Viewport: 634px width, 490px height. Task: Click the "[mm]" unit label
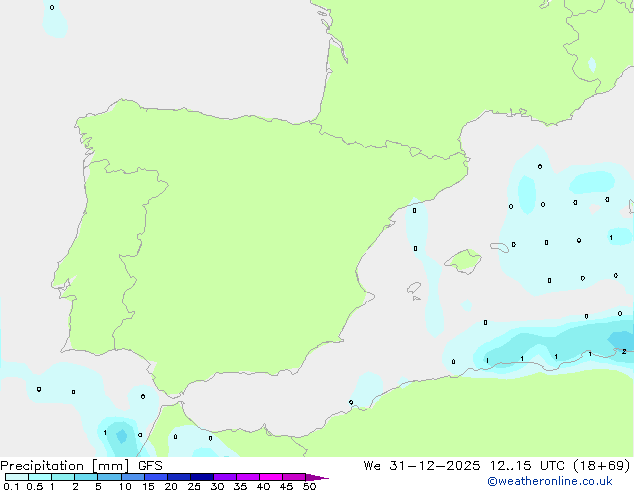coord(111,466)
